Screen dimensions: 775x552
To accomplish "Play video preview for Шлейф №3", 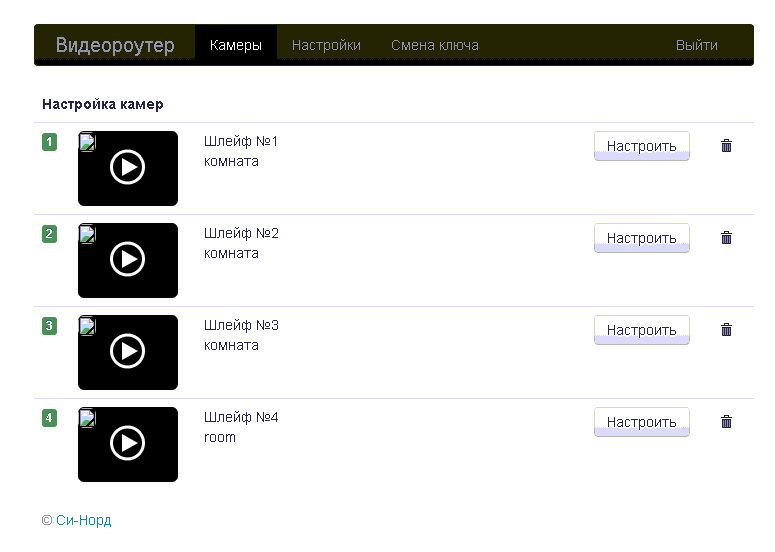I will (128, 351).
